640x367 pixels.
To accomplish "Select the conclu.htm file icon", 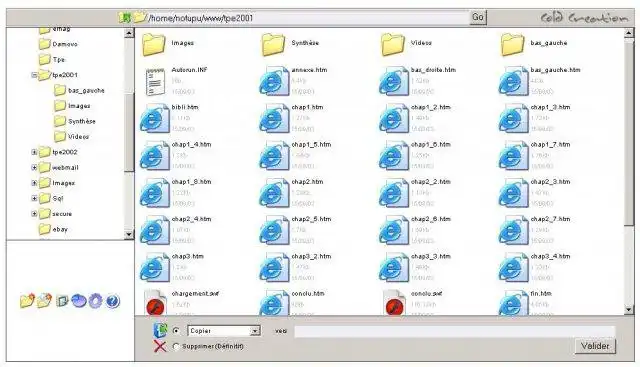I will [x=274, y=302].
